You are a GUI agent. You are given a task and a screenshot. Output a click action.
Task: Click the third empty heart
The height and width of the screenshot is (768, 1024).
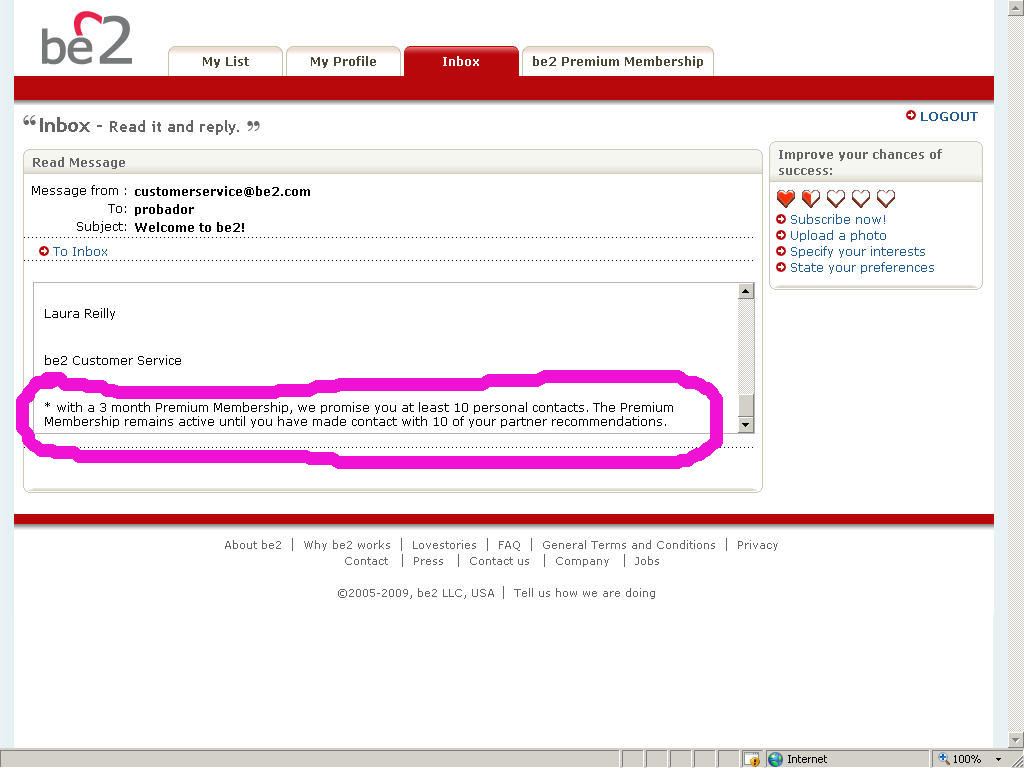[x=835, y=198]
